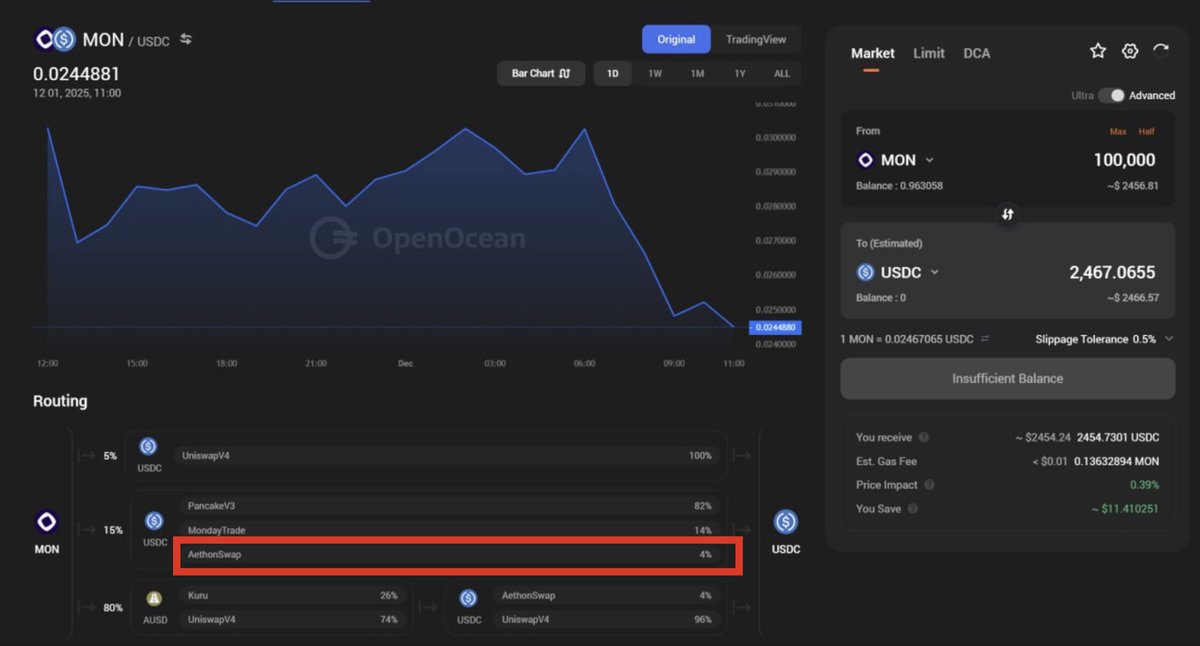Click the Routing section heading
This screenshot has height=646, width=1200.
tap(60, 401)
